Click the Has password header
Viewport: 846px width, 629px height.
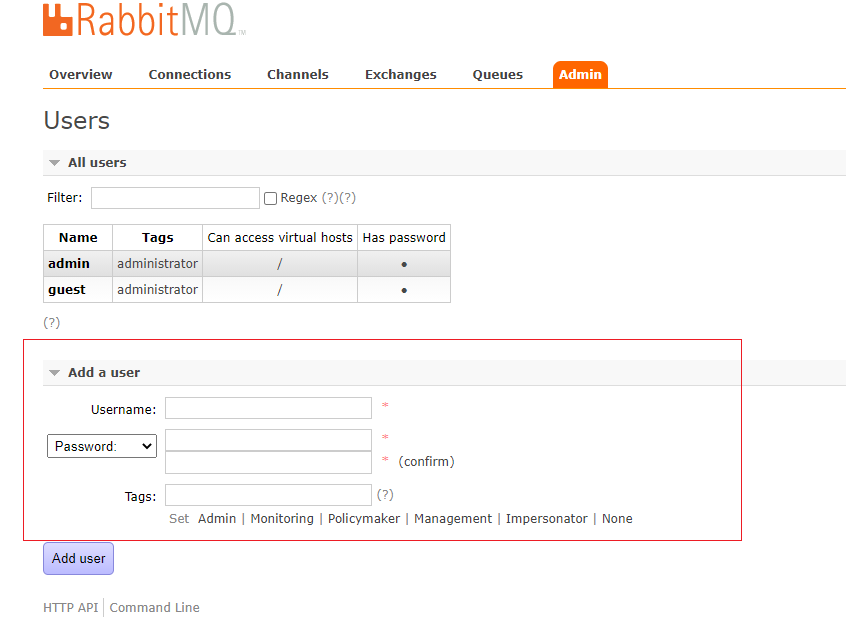(404, 238)
